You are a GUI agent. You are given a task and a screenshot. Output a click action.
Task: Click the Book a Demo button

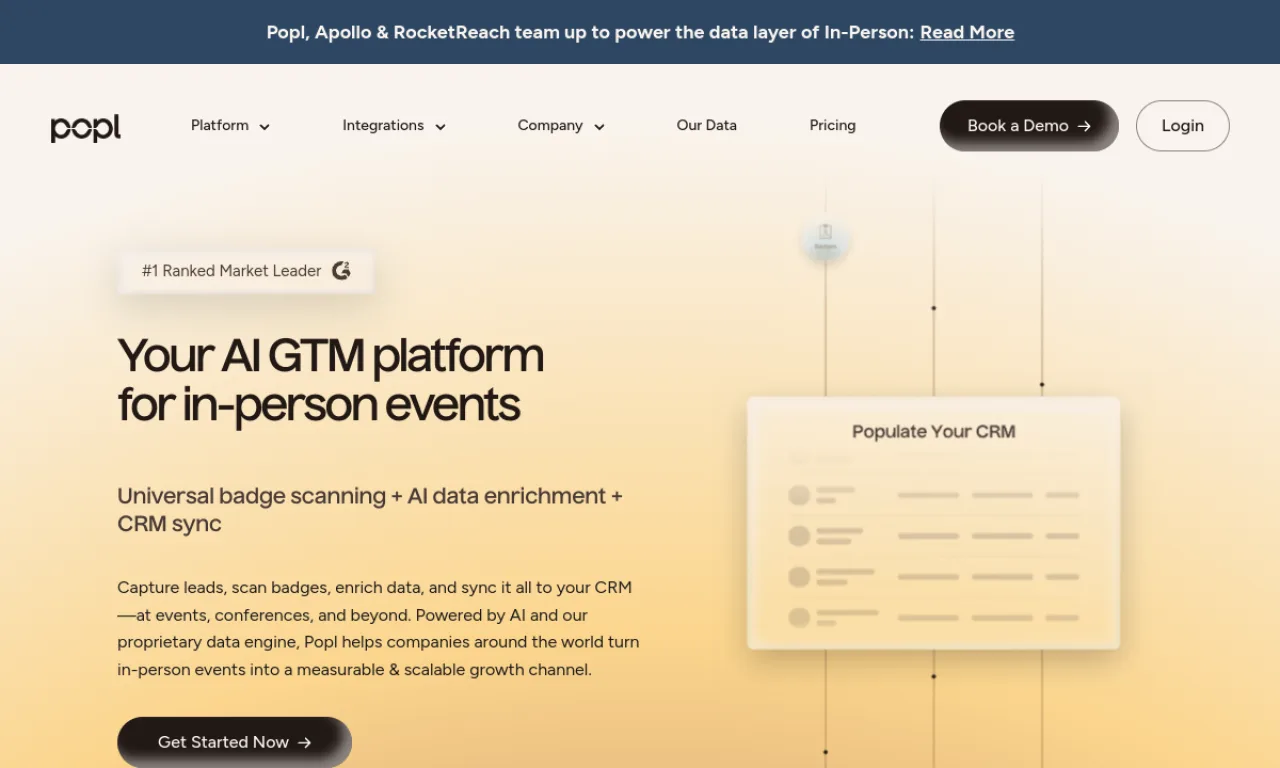[x=1029, y=126]
